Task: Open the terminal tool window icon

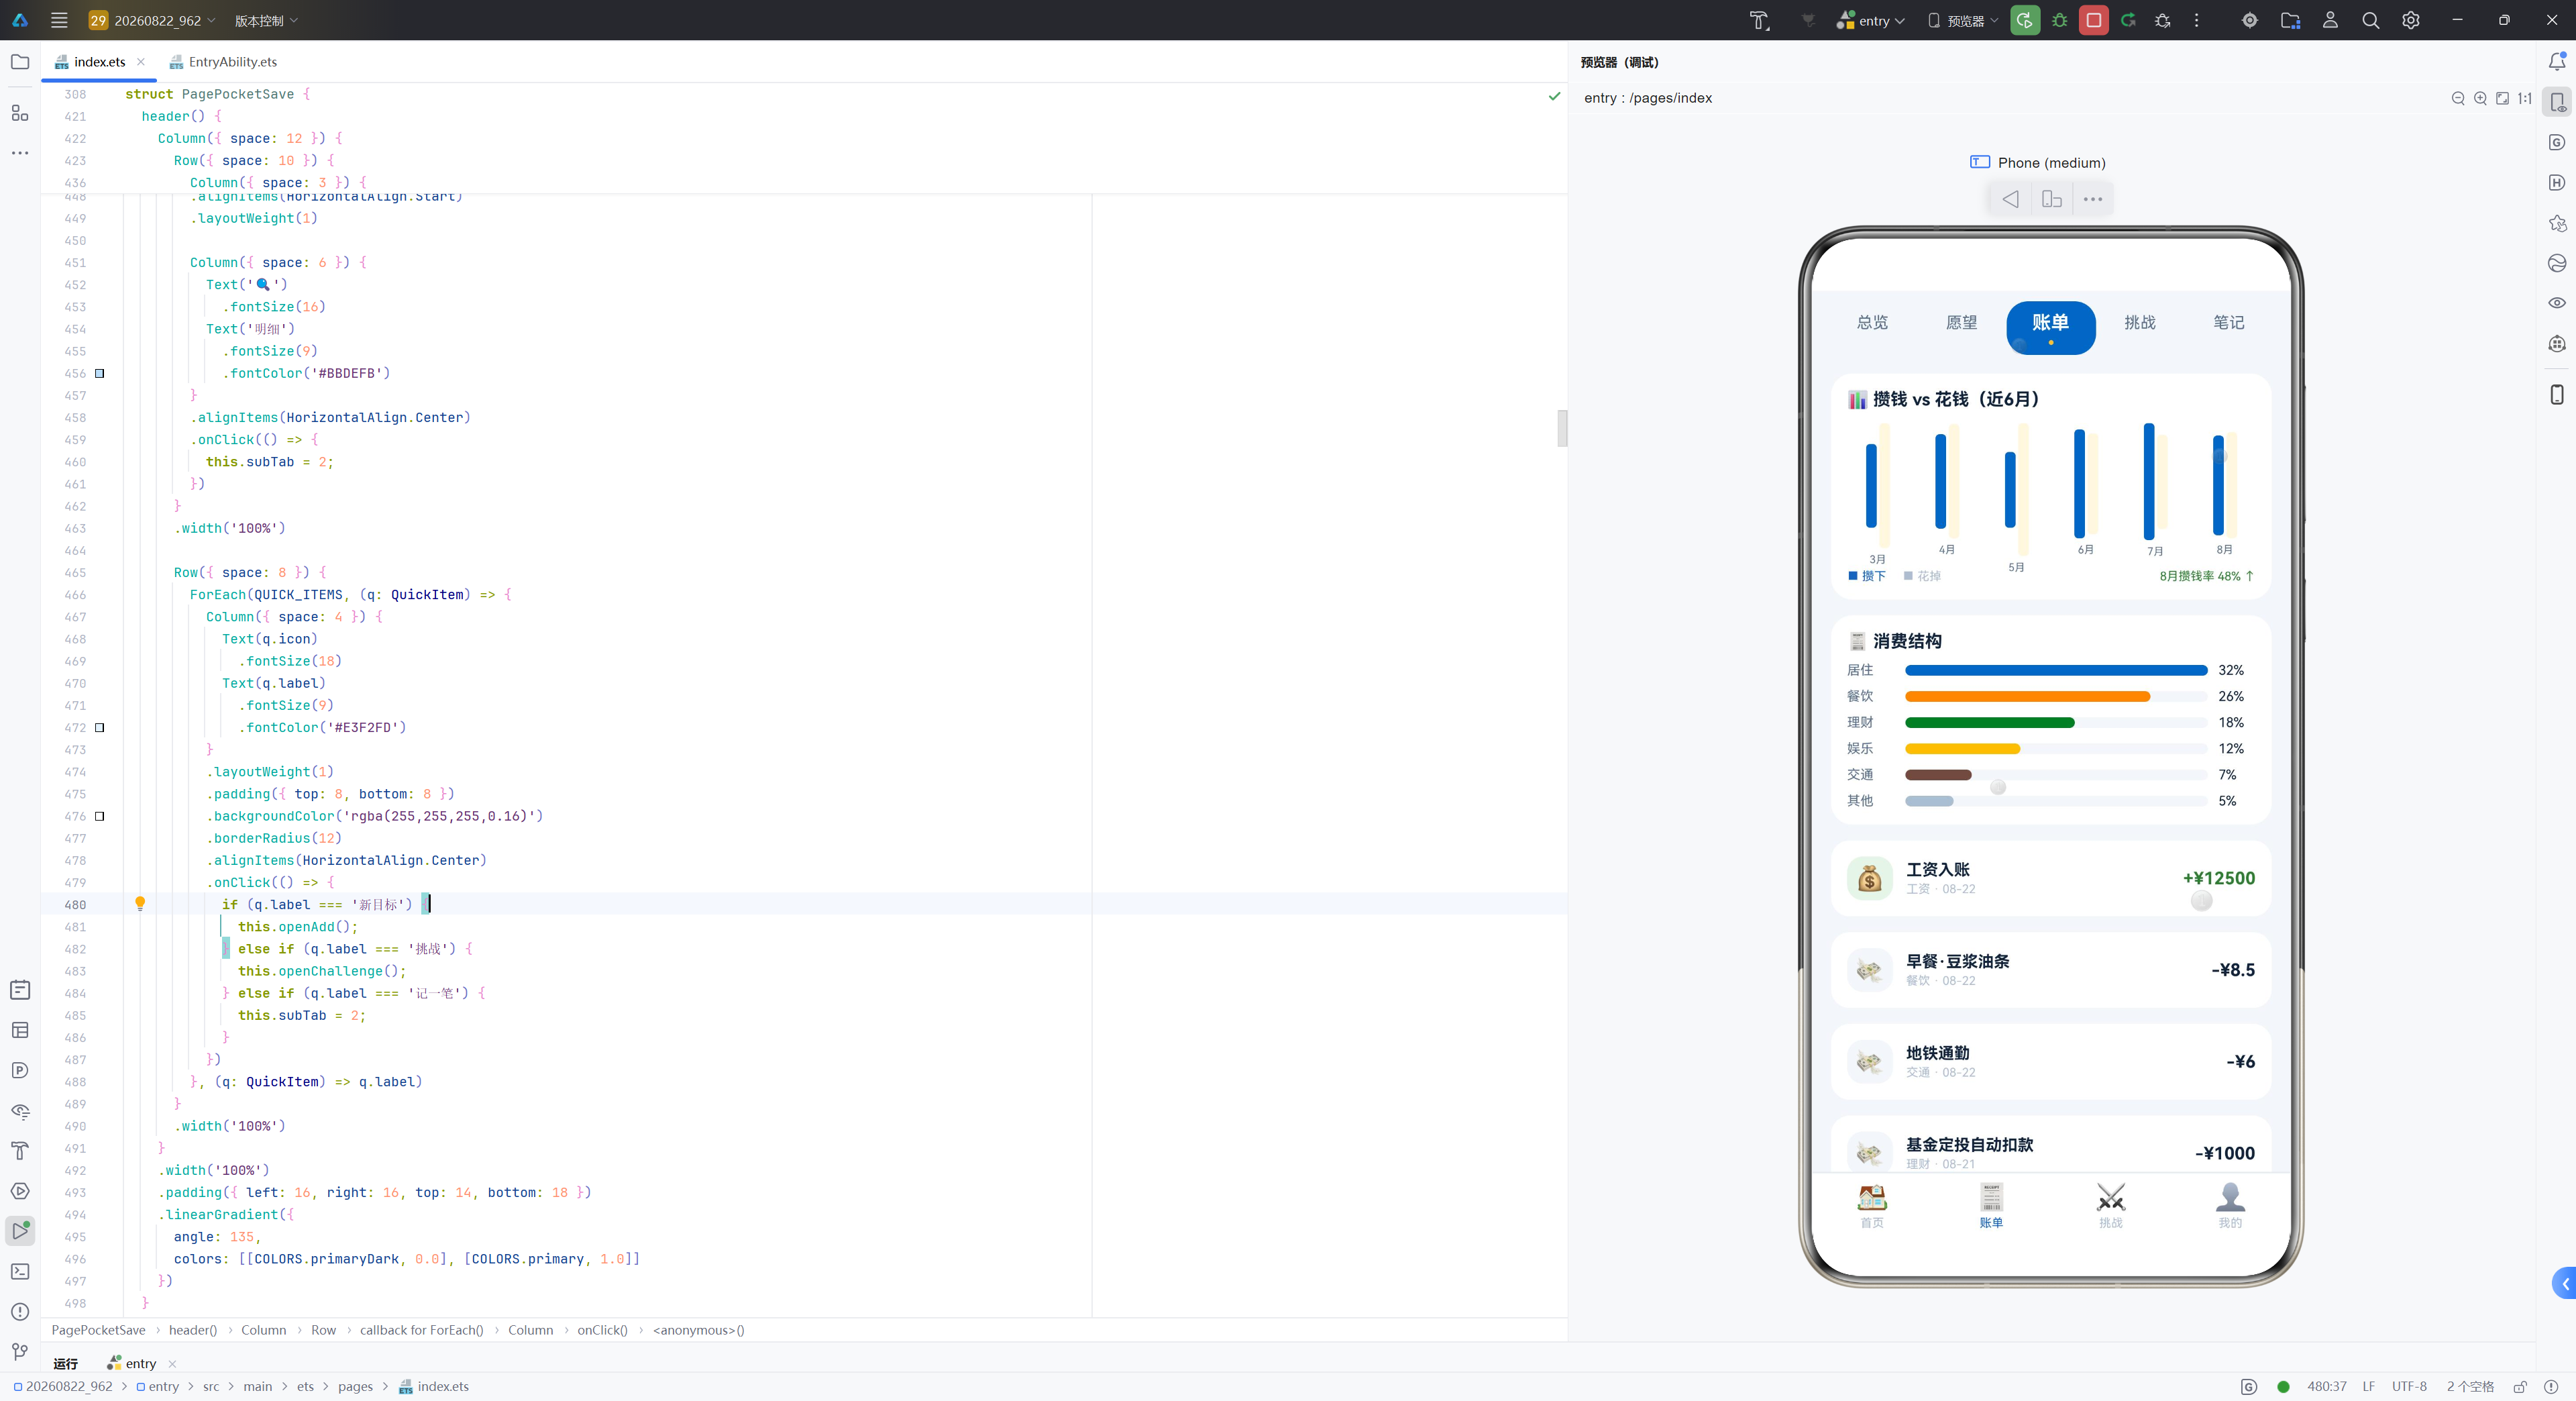Action: [x=20, y=1271]
